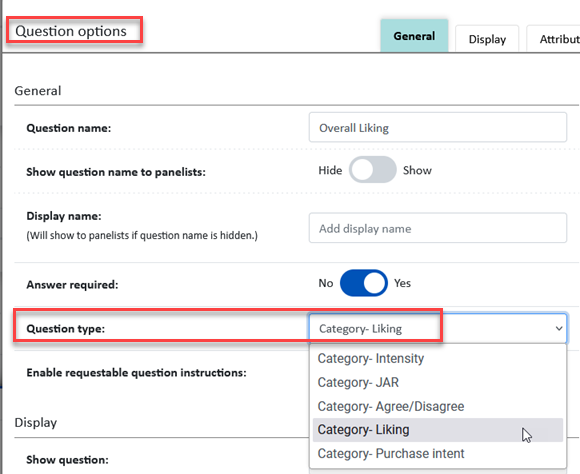Click the Yes label for Answer required

402,283
